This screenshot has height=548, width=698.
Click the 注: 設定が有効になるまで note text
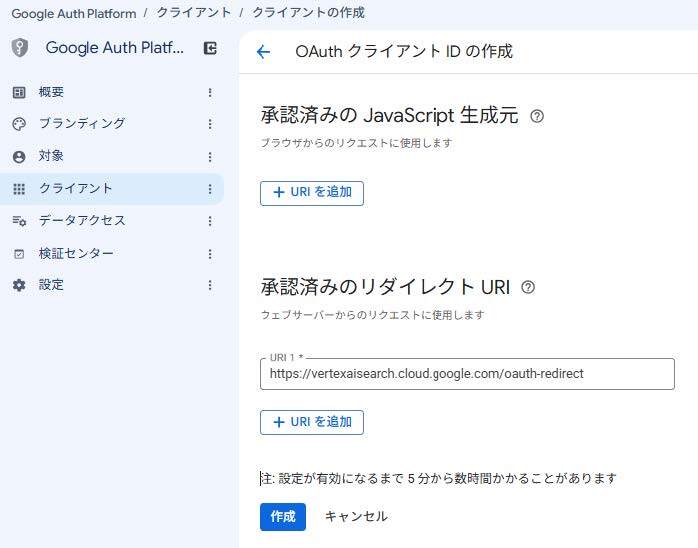point(438,479)
